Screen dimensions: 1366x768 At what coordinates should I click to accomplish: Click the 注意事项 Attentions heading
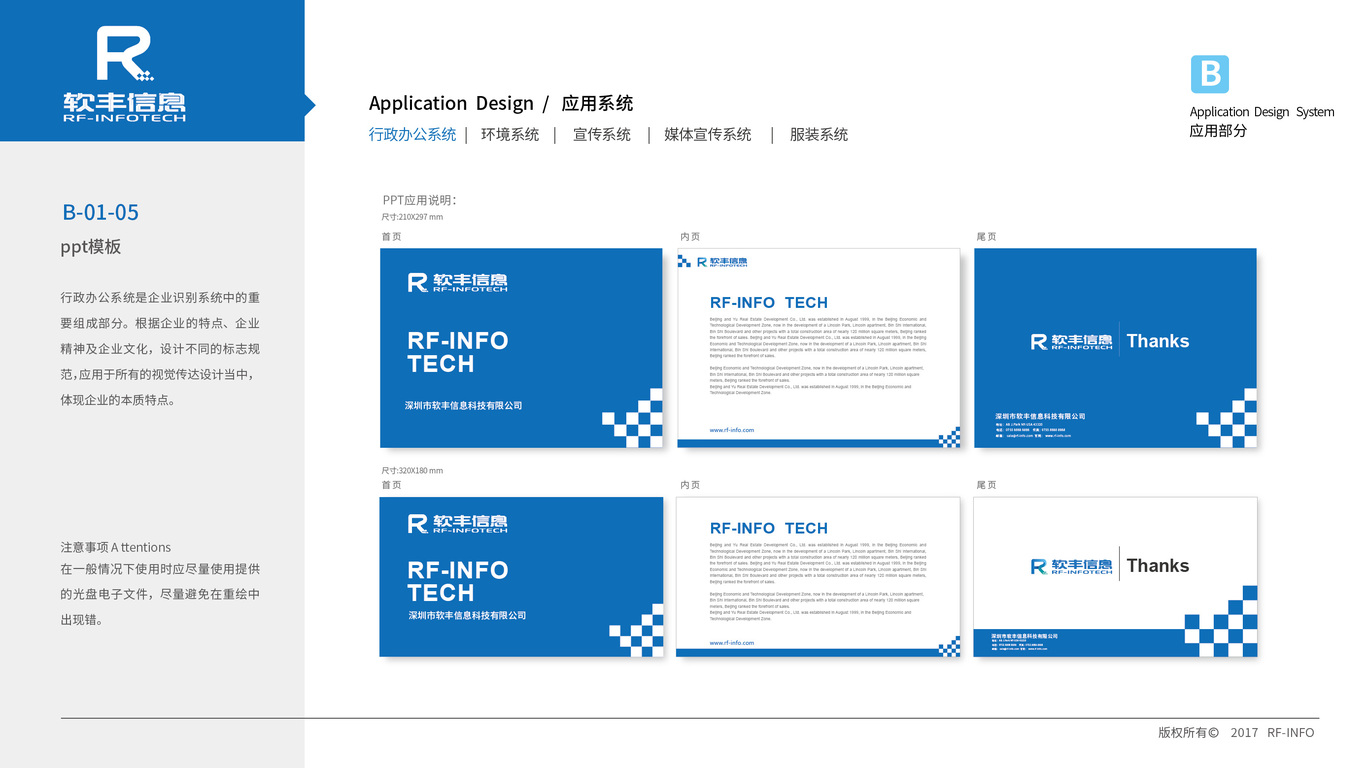116,547
